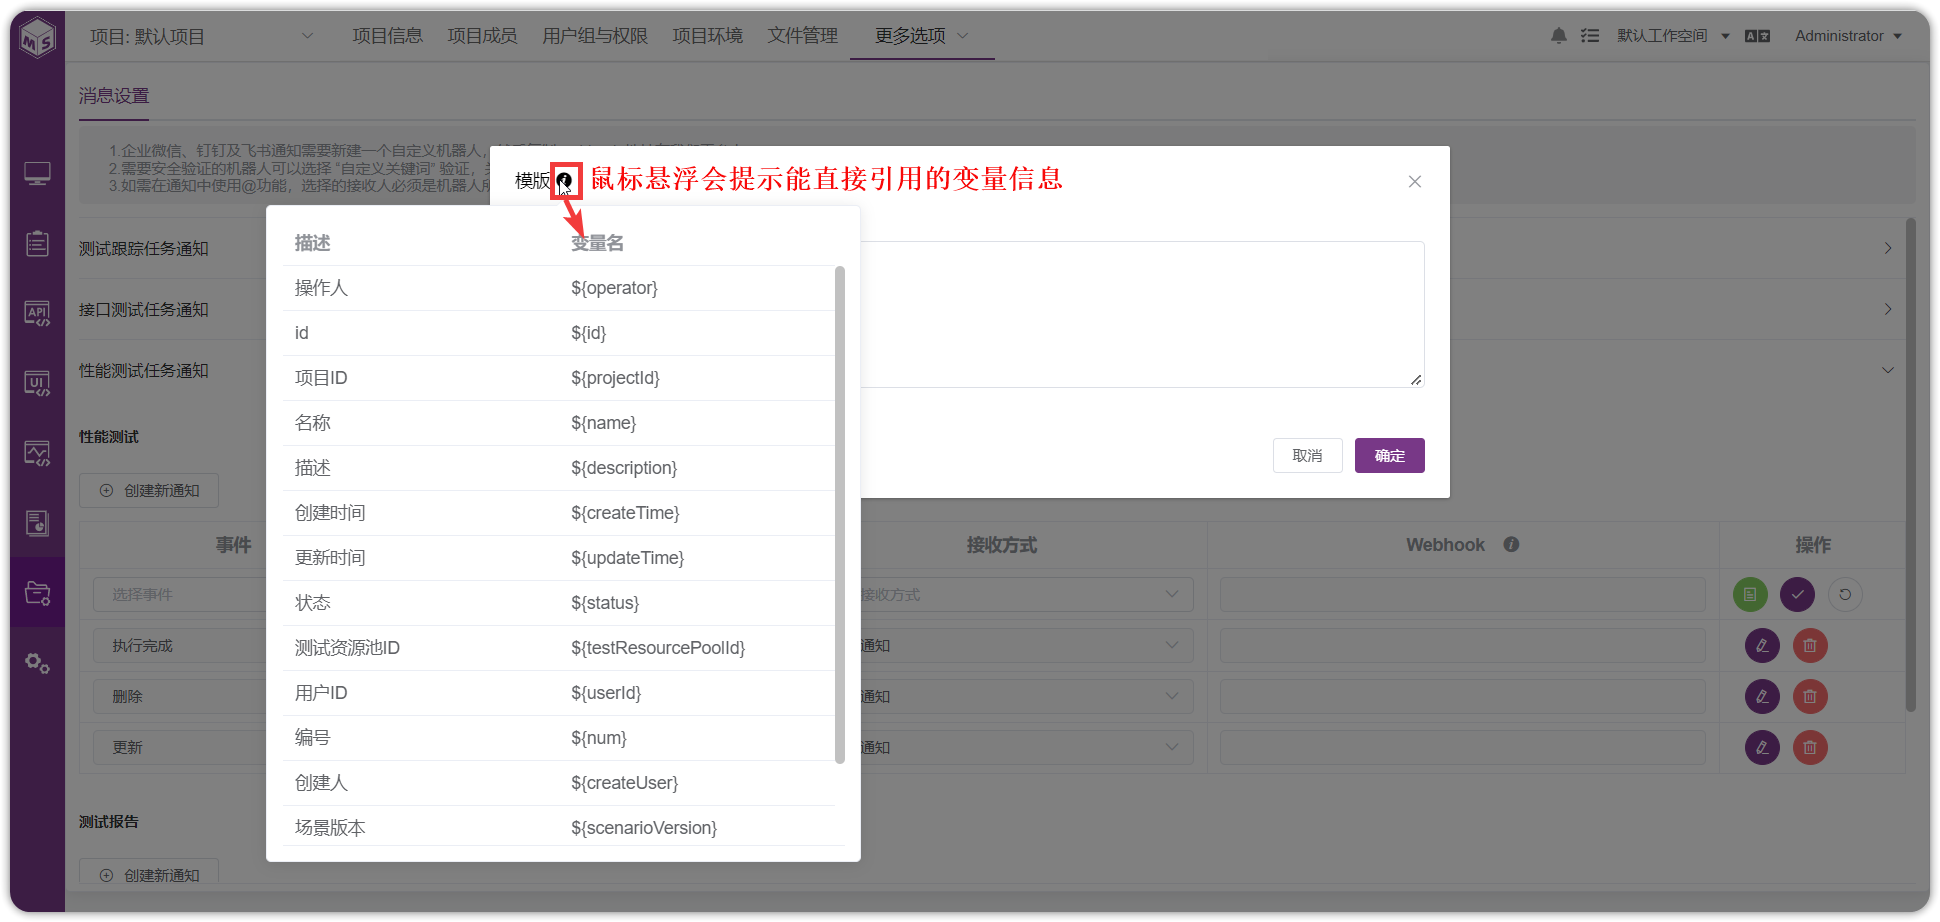The image size is (1940, 922).
Task: Click 创建新通知 under 性能测试
Action: pyautogui.click(x=149, y=491)
